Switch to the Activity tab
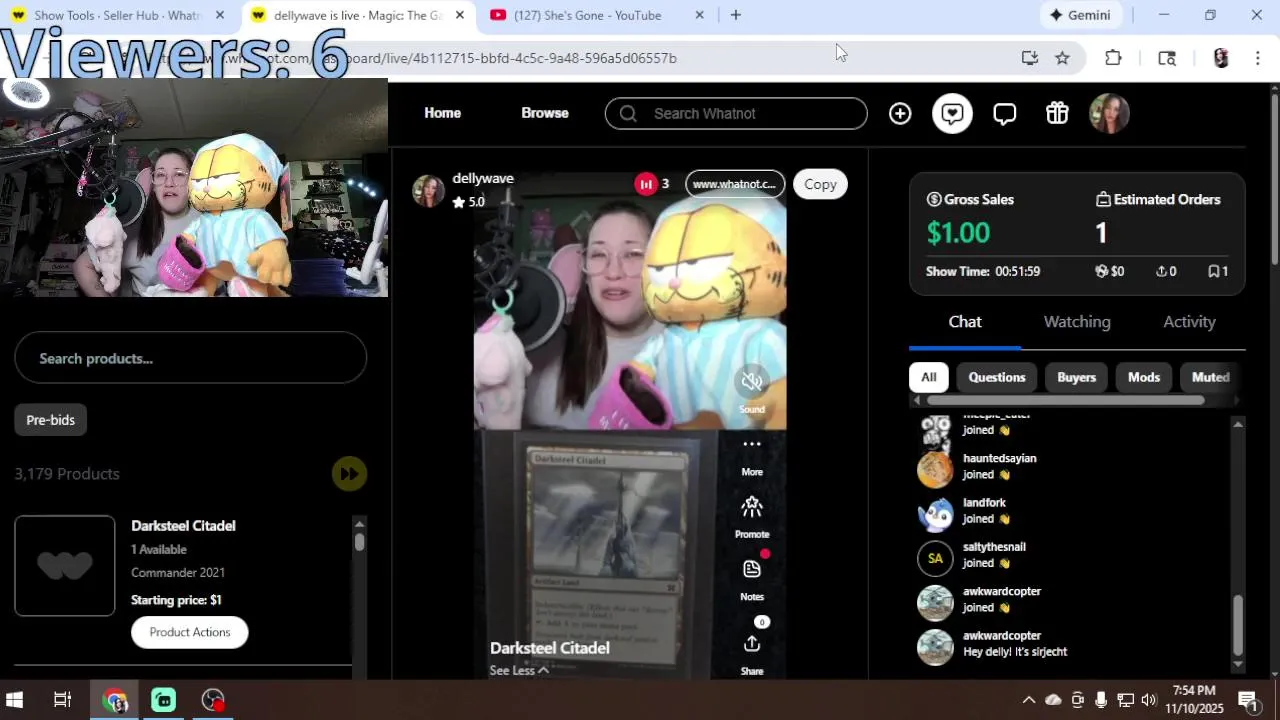The width and height of the screenshot is (1280, 720). tap(1189, 322)
